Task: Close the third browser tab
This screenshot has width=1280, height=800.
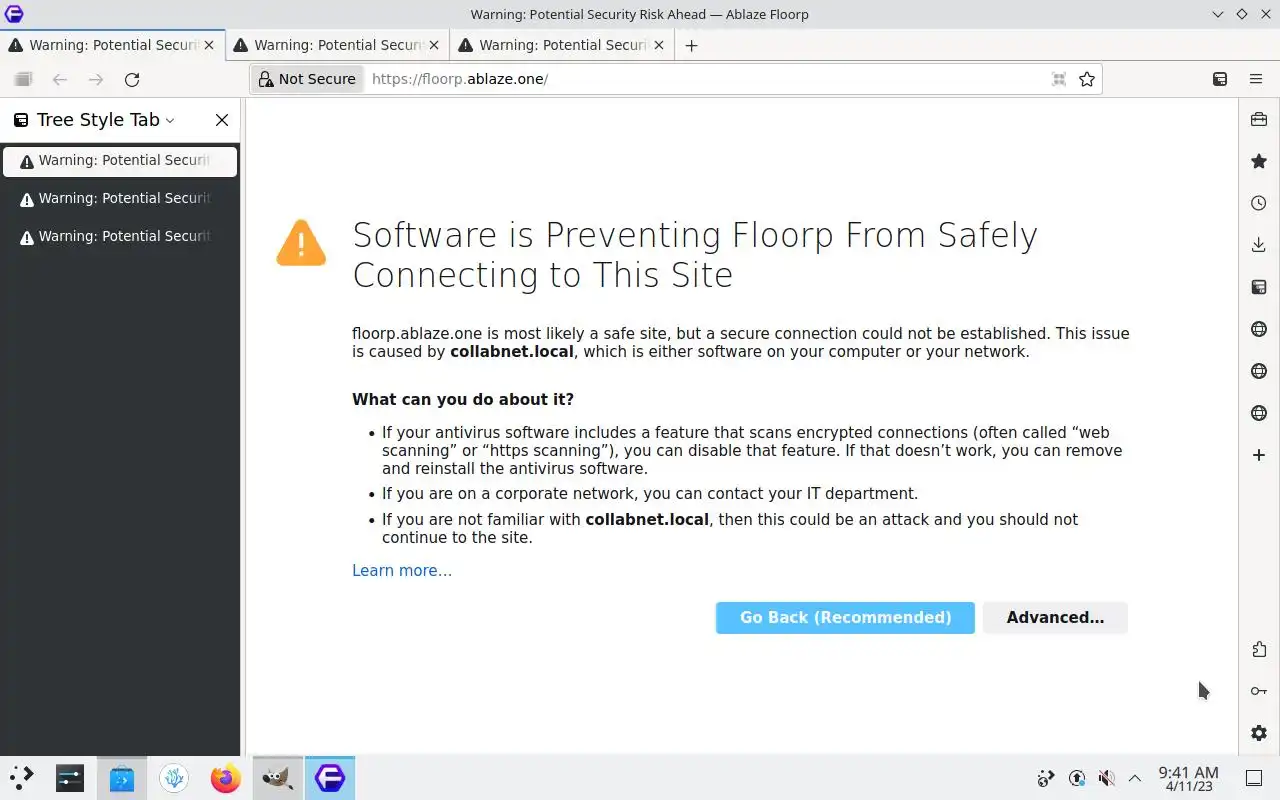Action: click(x=659, y=45)
